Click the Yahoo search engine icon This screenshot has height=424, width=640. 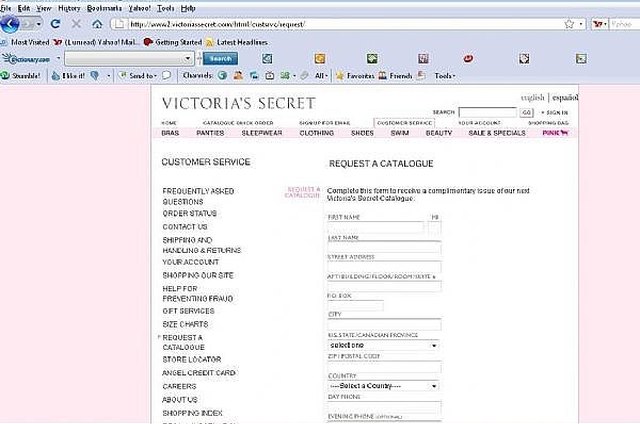pos(597,24)
